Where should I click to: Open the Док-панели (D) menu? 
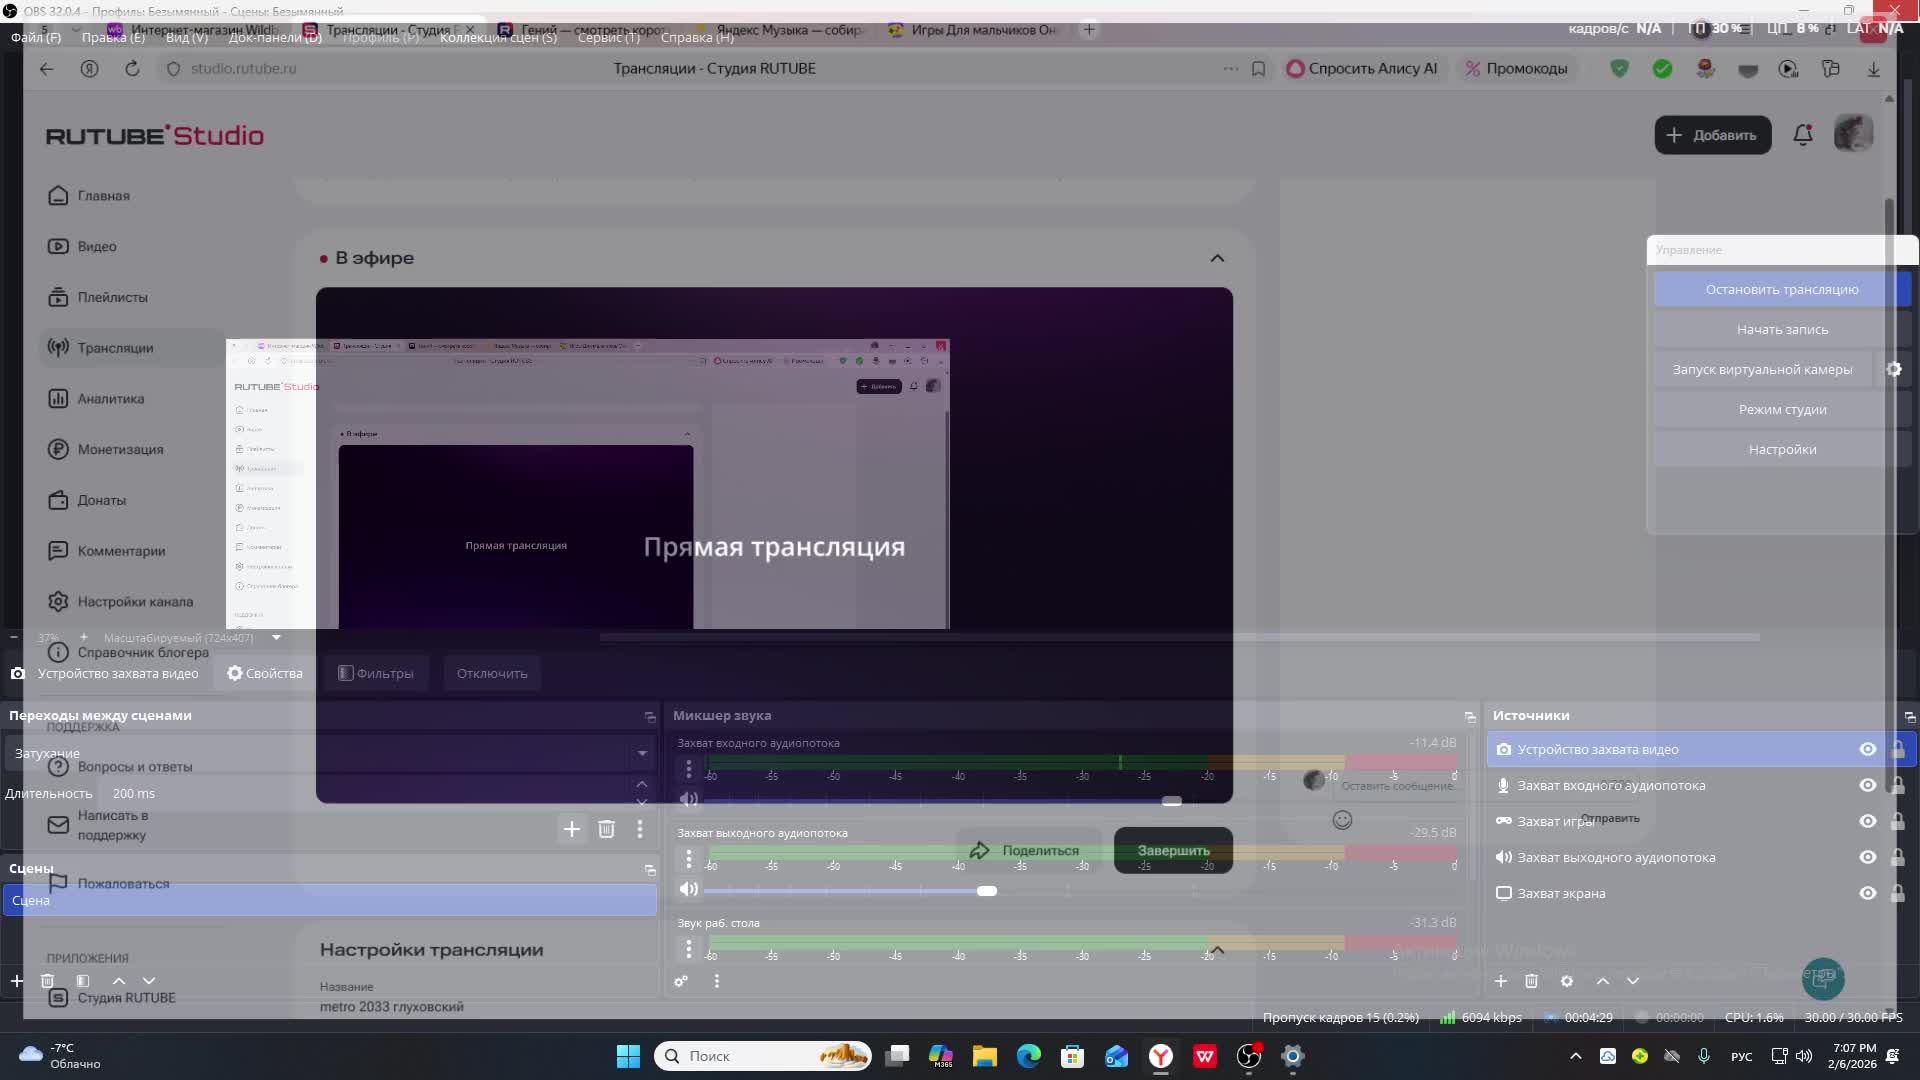click(x=275, y=37)
